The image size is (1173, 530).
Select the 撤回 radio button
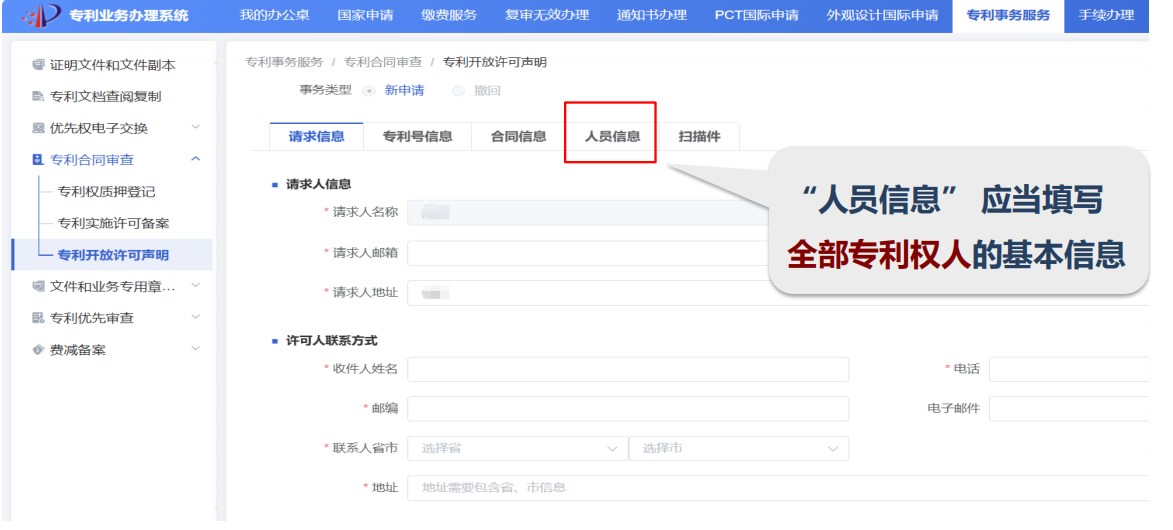tap(459, 91)
